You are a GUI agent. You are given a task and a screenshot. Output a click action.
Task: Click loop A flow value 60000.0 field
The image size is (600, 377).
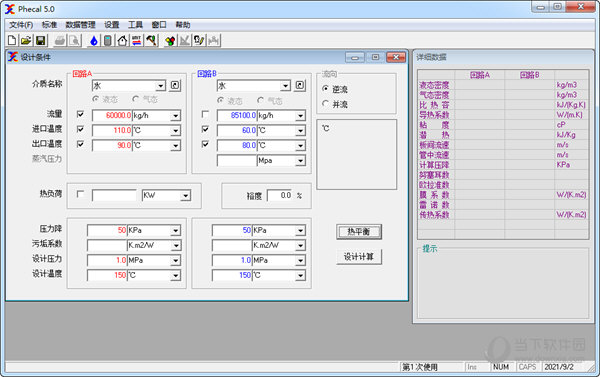112,116
